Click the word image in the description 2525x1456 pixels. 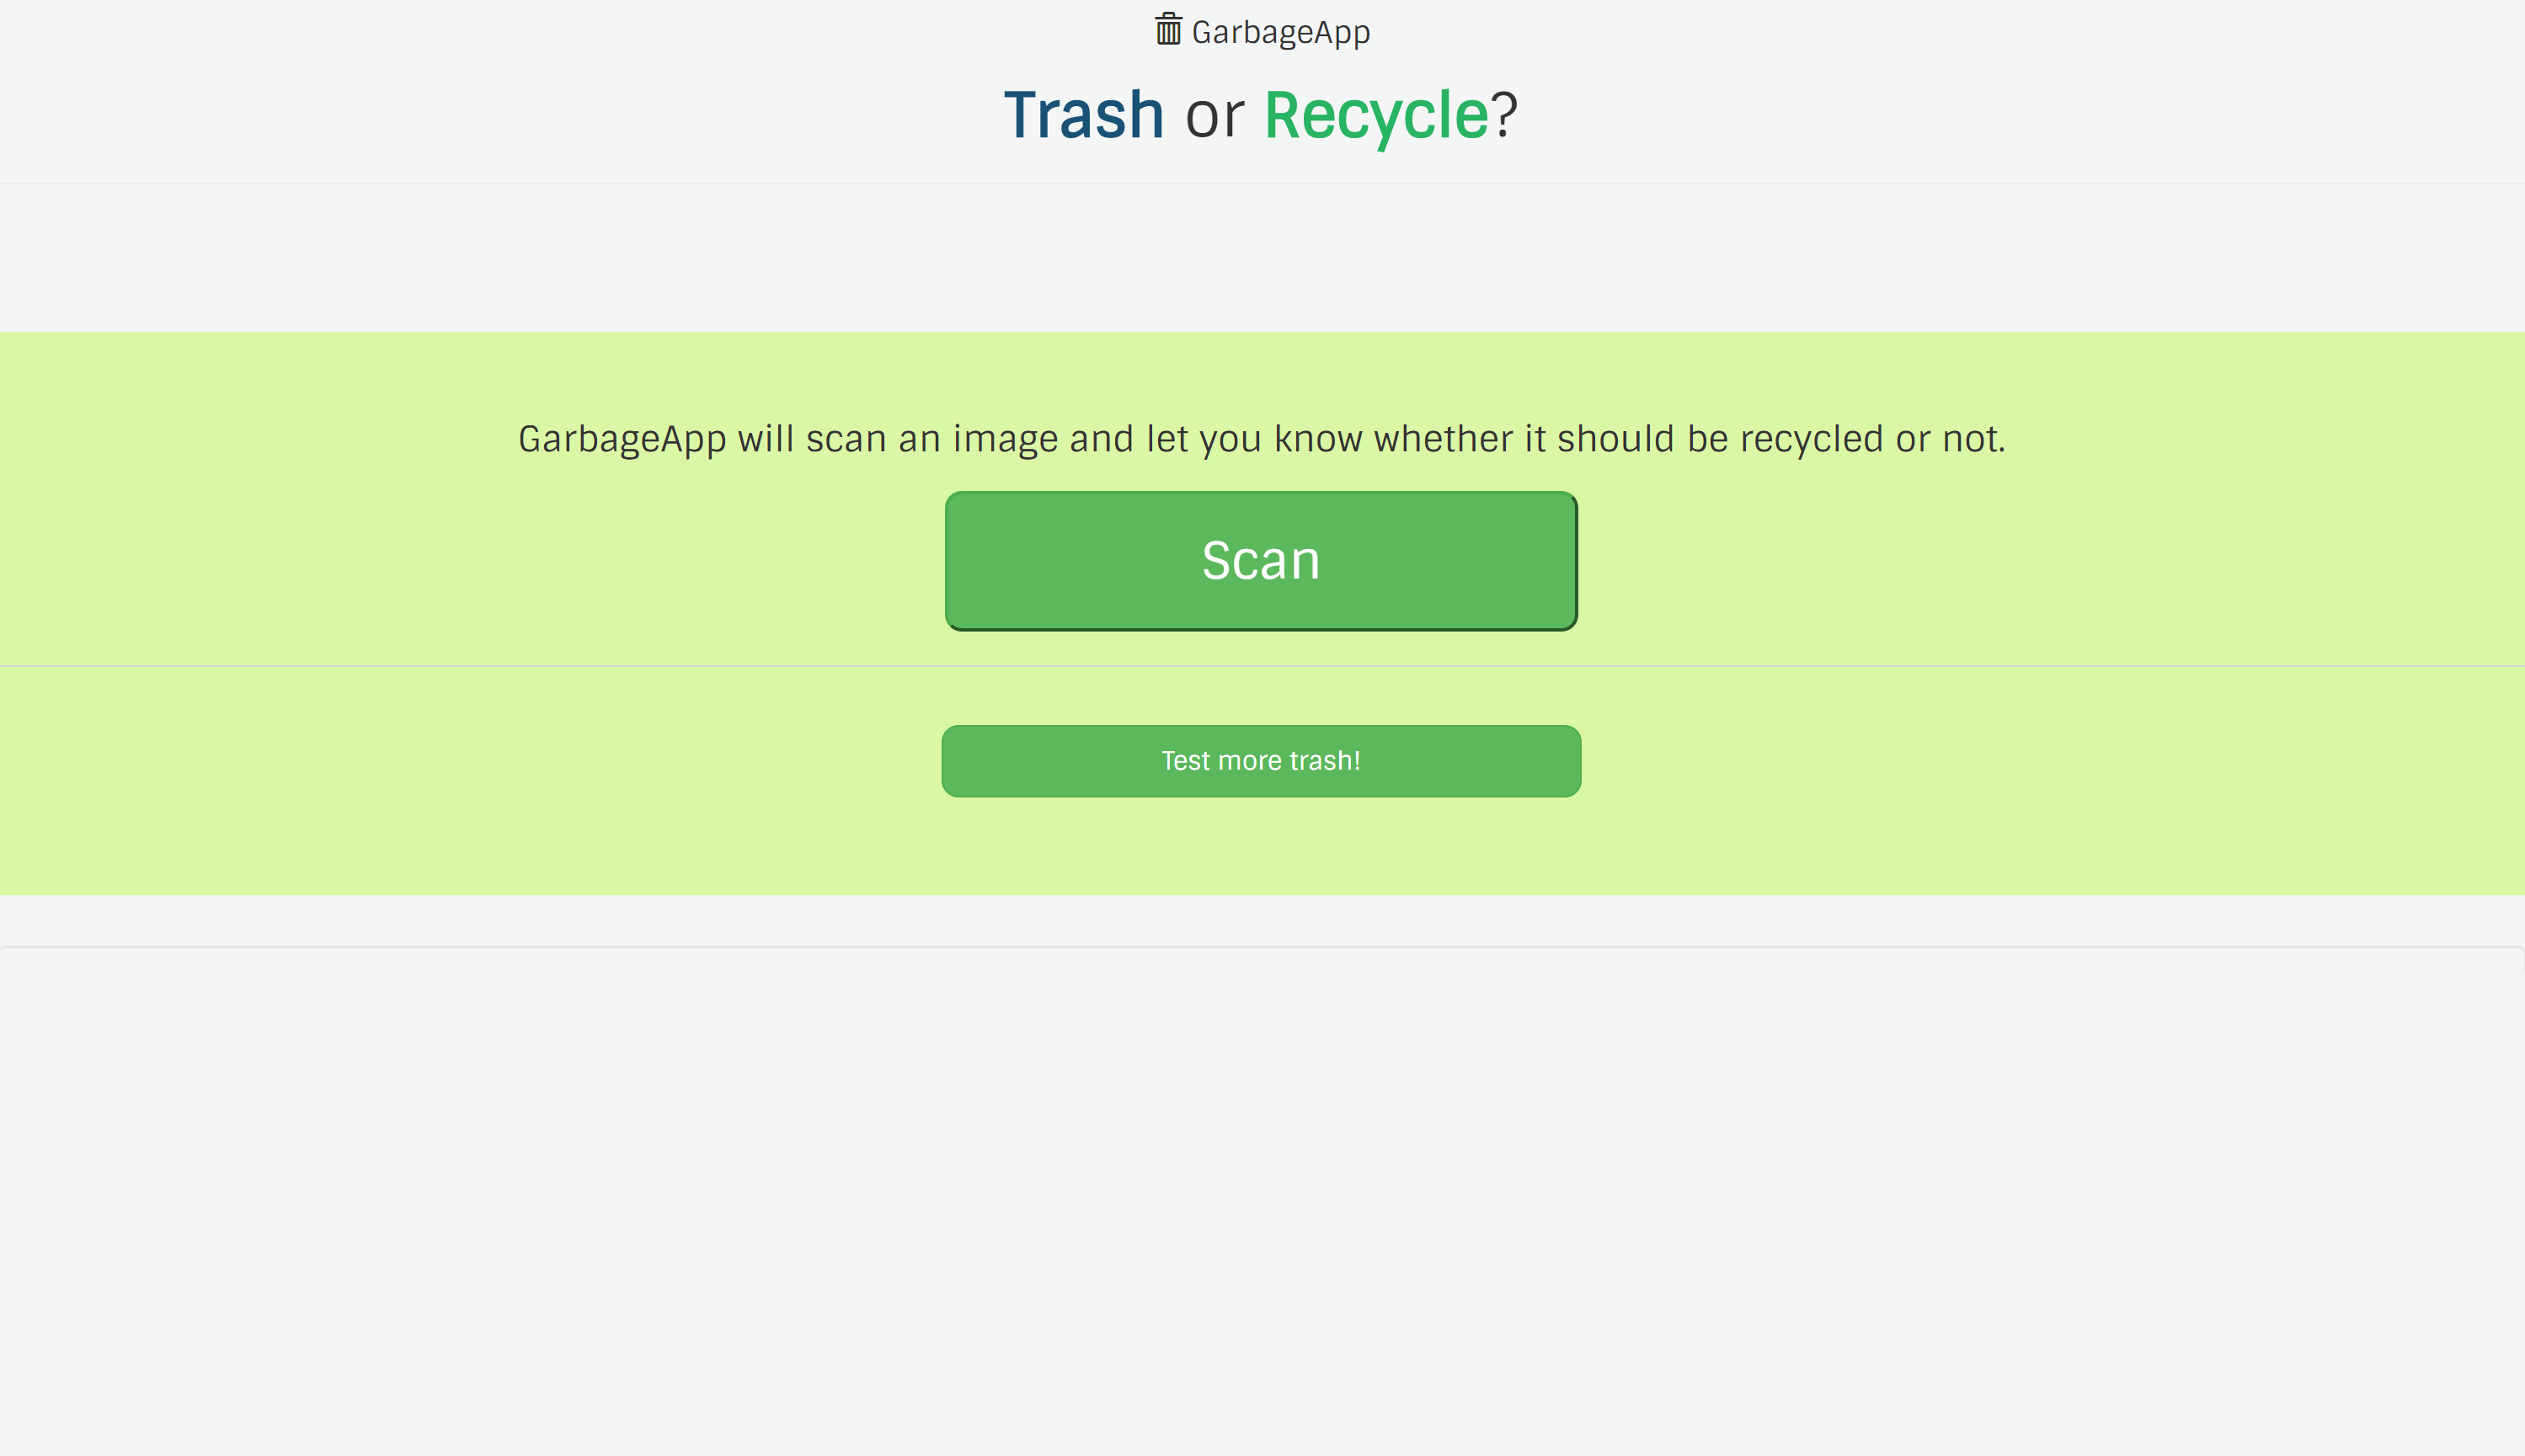coord(1005,440)
